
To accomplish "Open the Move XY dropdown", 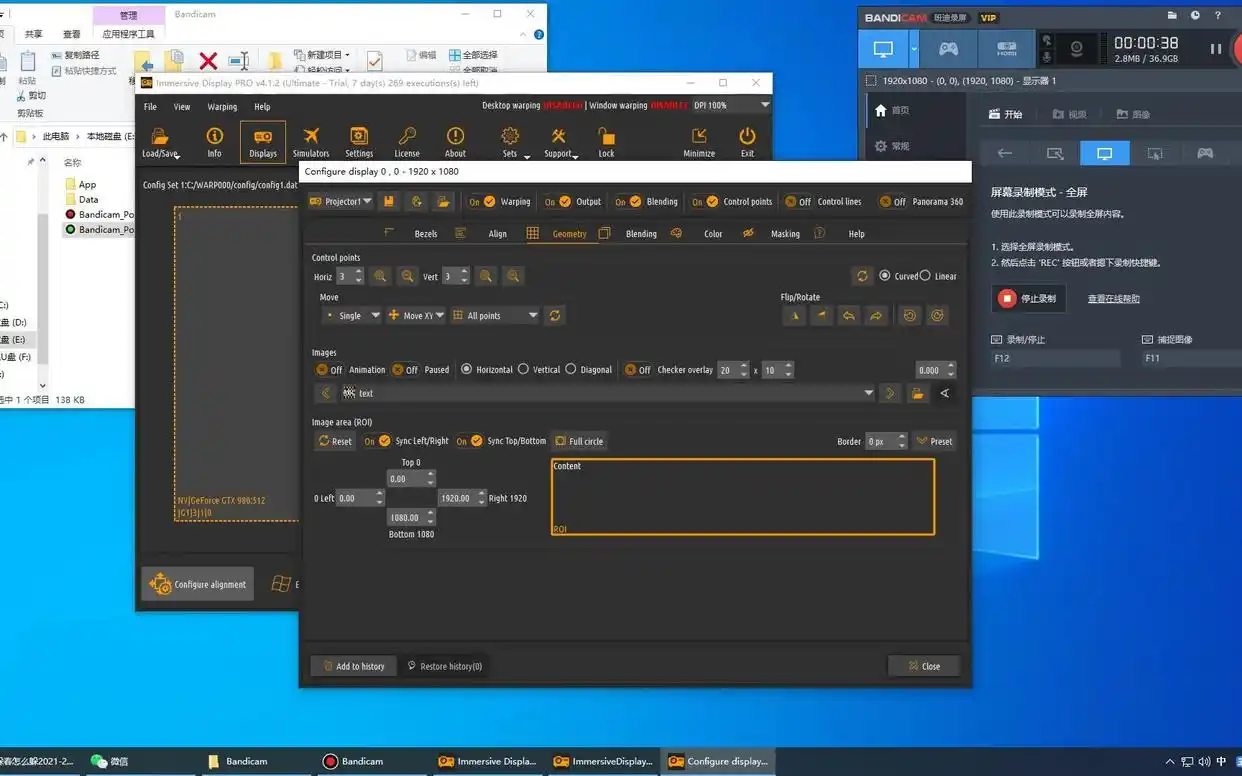I will (x=416, y=315).
